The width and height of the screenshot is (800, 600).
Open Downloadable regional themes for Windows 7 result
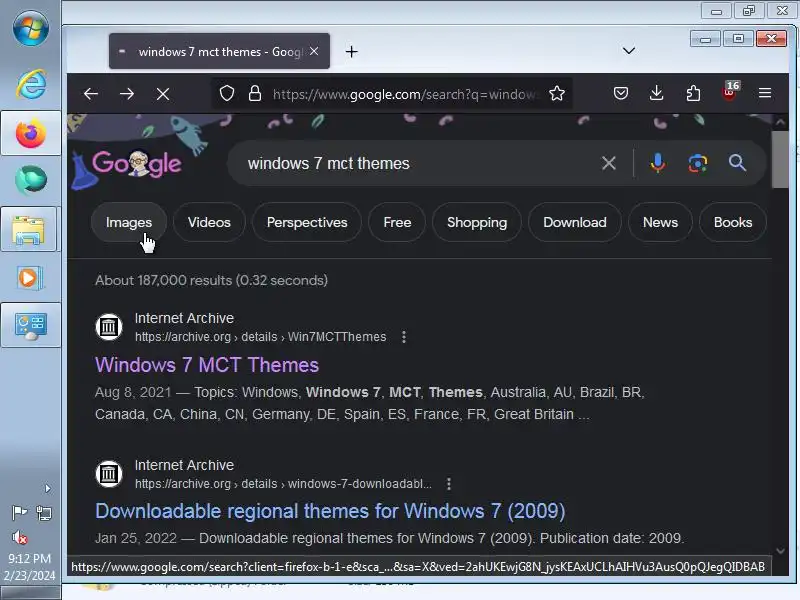pos(330,511)
